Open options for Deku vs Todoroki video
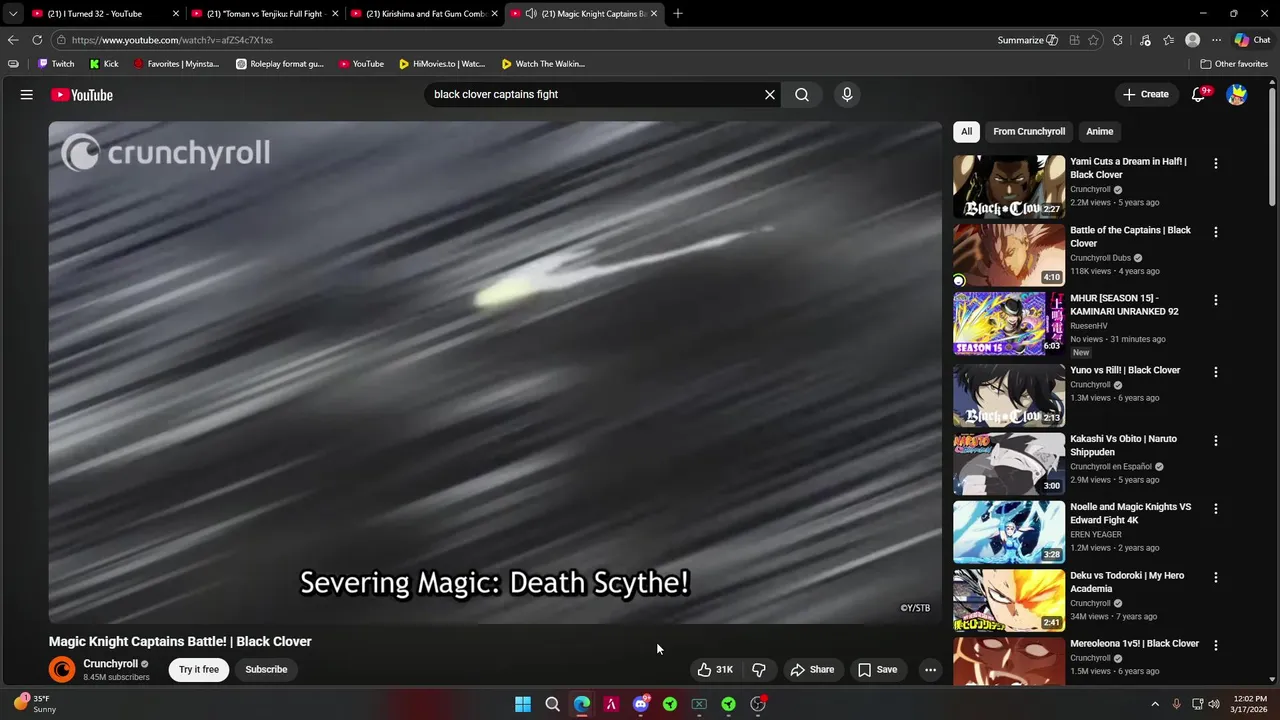 tap(1216, 577)
